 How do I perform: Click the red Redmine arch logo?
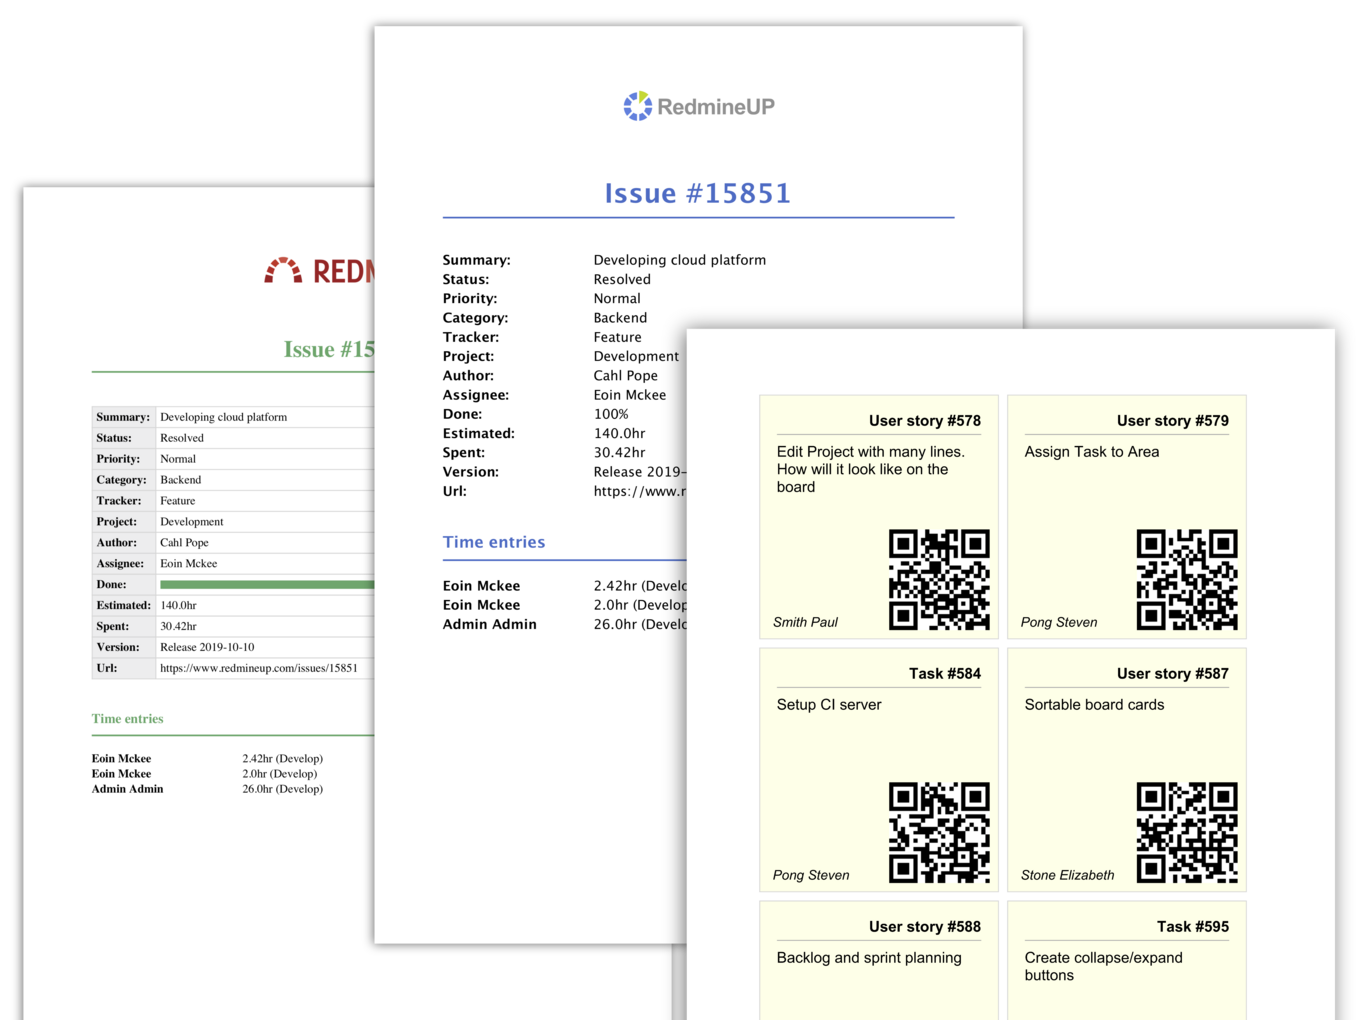pyautogui.click(x=283, y=271)
